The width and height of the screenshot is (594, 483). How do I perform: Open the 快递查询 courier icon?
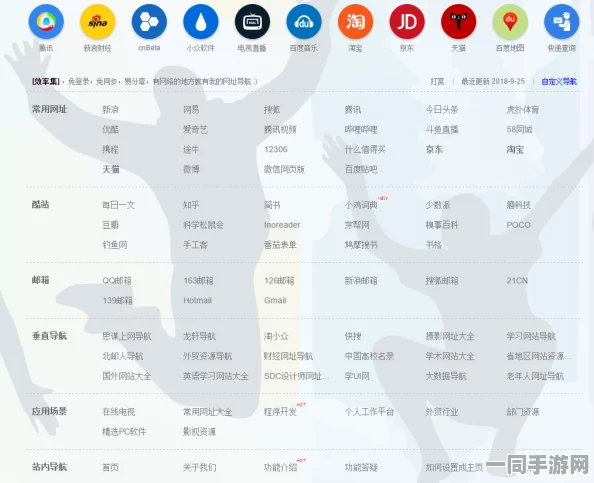pos(561,22)
